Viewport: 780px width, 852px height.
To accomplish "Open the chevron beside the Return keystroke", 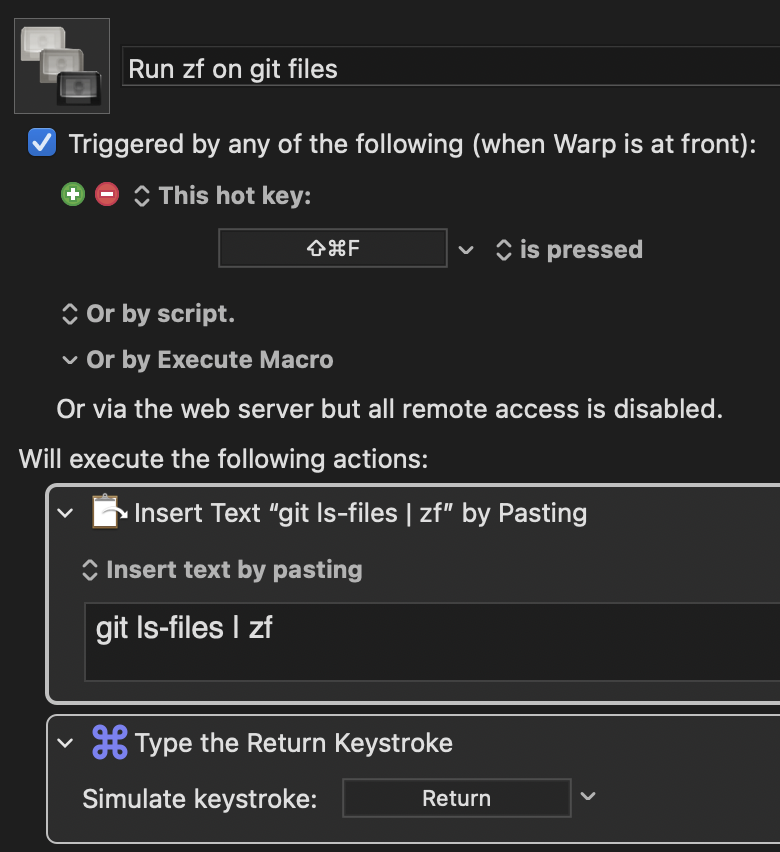I will (x=588, y=797).
